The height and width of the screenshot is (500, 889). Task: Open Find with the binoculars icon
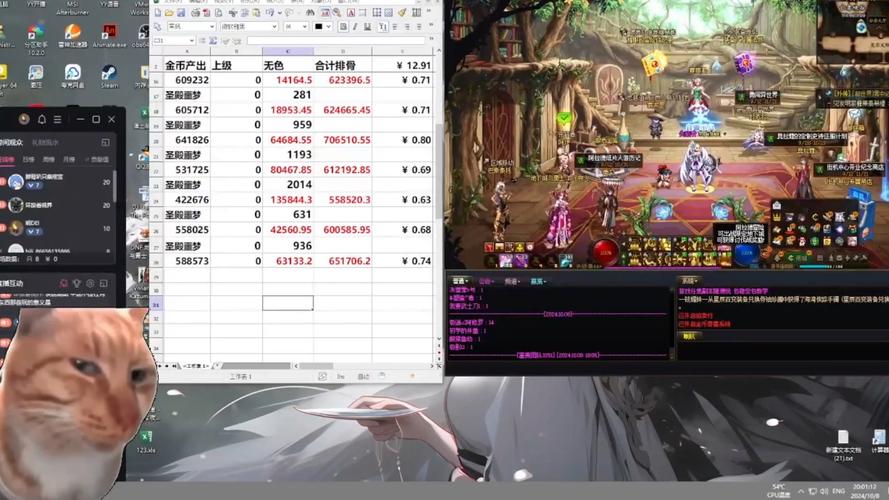310,12
